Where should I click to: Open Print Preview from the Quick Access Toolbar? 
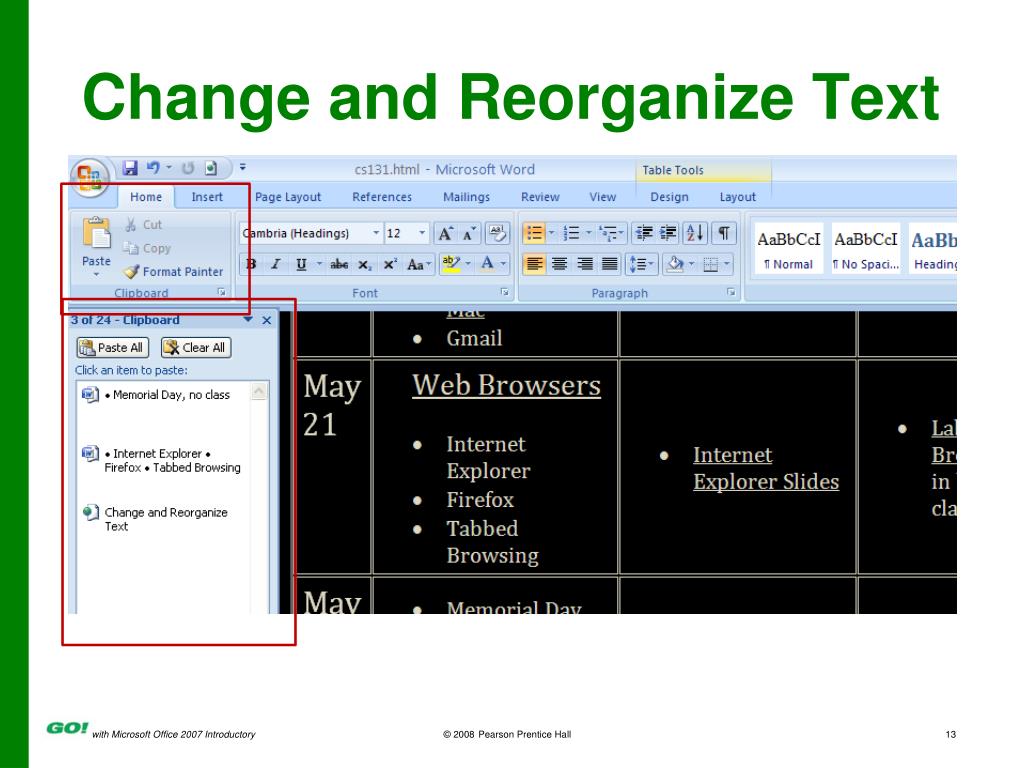point(210,168)
